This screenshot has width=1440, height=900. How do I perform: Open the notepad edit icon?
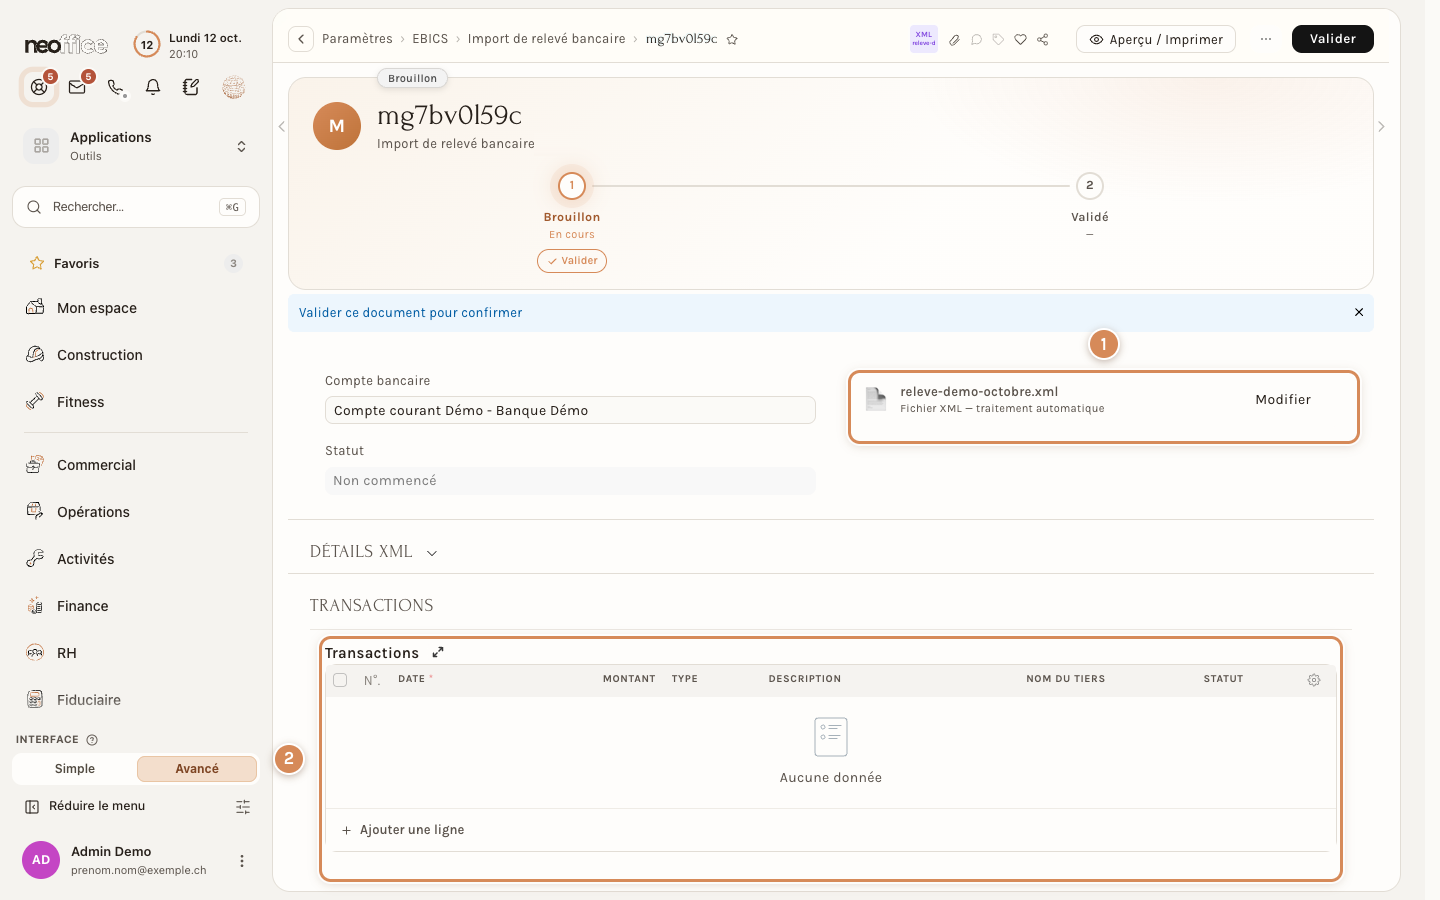point(191,87)
